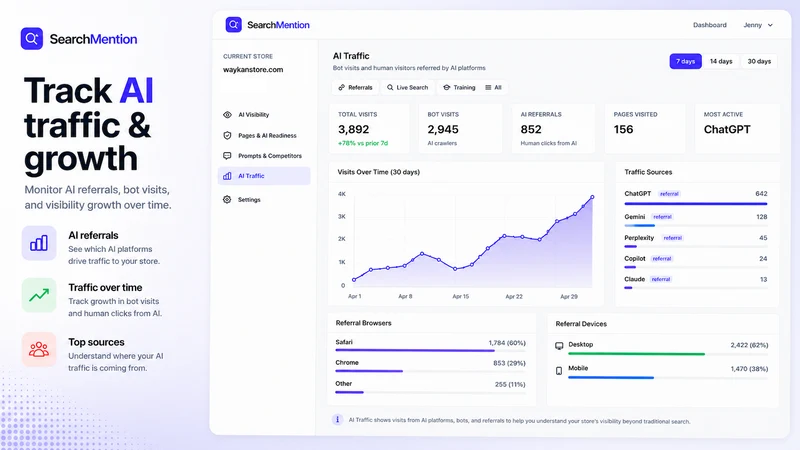The height and width of the screenshot is (450, 800).
Task: Click the All list icon in the filter
Action: (x=488, y=87)
